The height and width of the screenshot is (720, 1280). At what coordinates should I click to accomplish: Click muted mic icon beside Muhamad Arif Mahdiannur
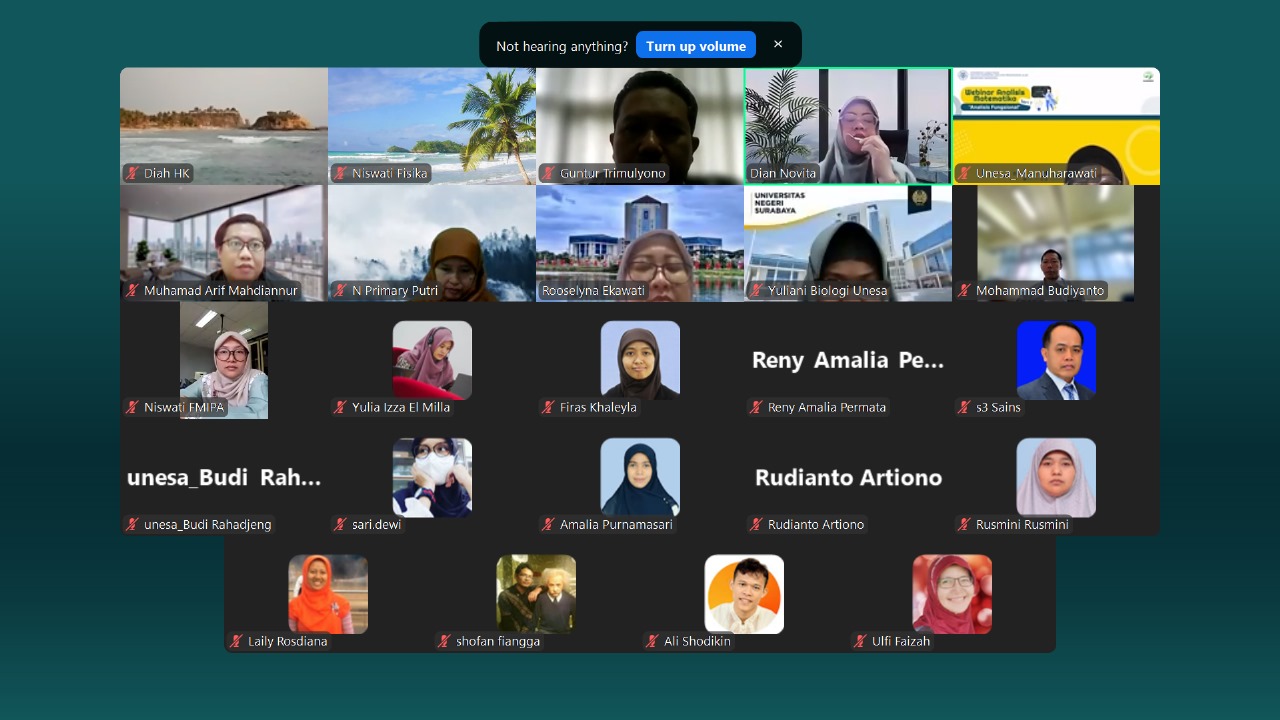131,291
